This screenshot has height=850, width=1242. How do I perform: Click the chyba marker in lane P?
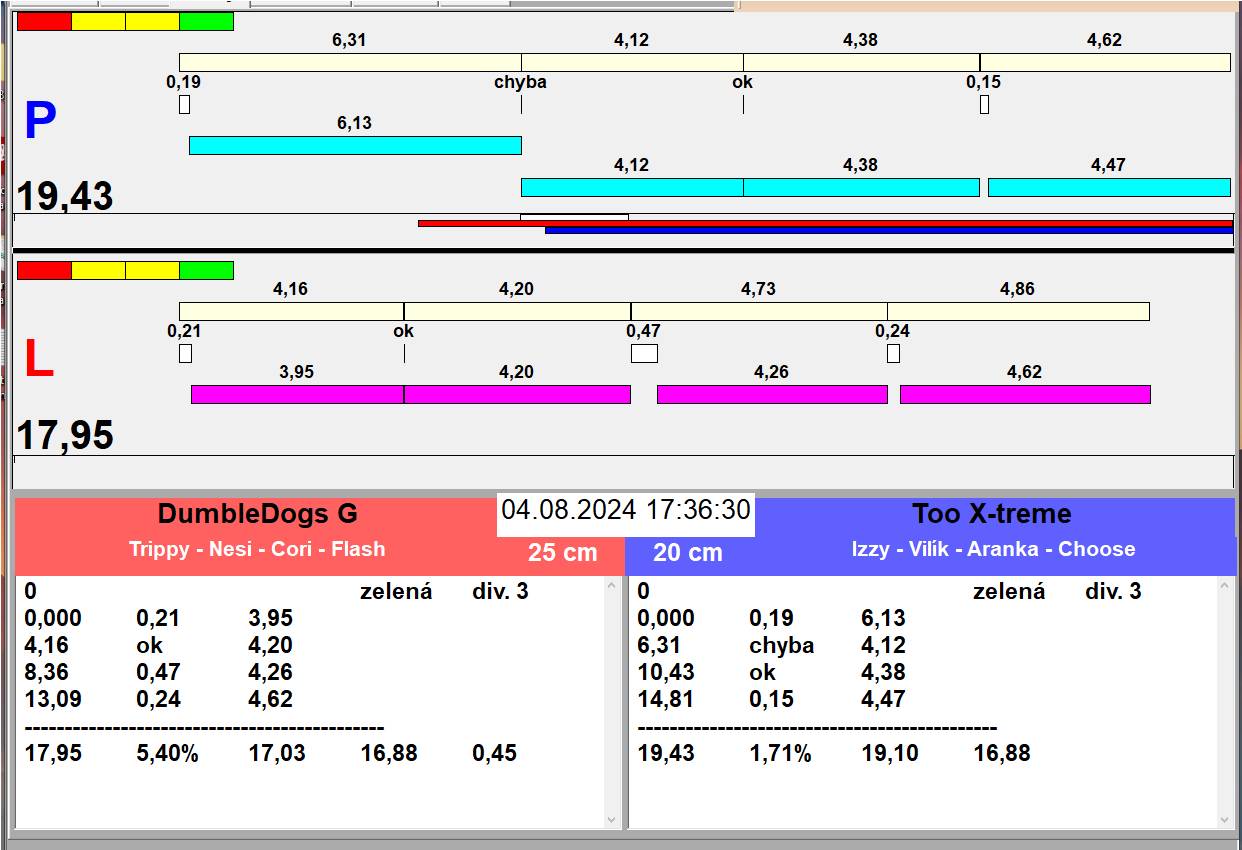(x=520, y=83)
